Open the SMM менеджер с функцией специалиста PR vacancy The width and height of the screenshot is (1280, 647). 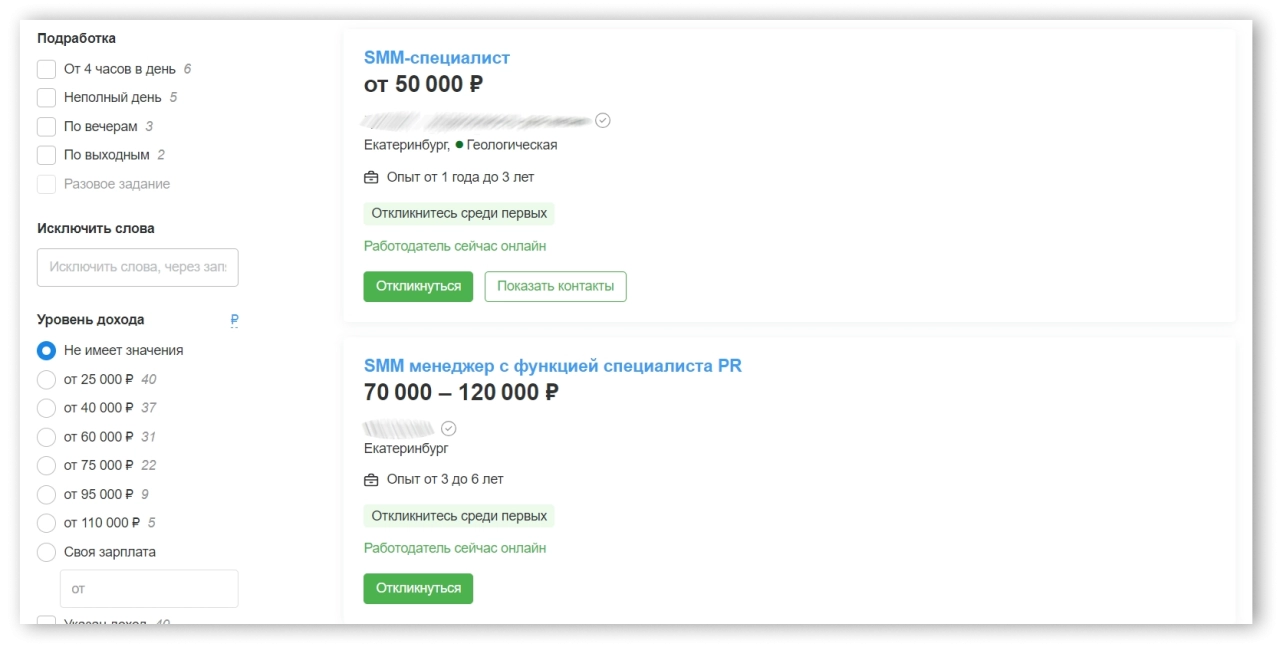[x=552, y=365]
